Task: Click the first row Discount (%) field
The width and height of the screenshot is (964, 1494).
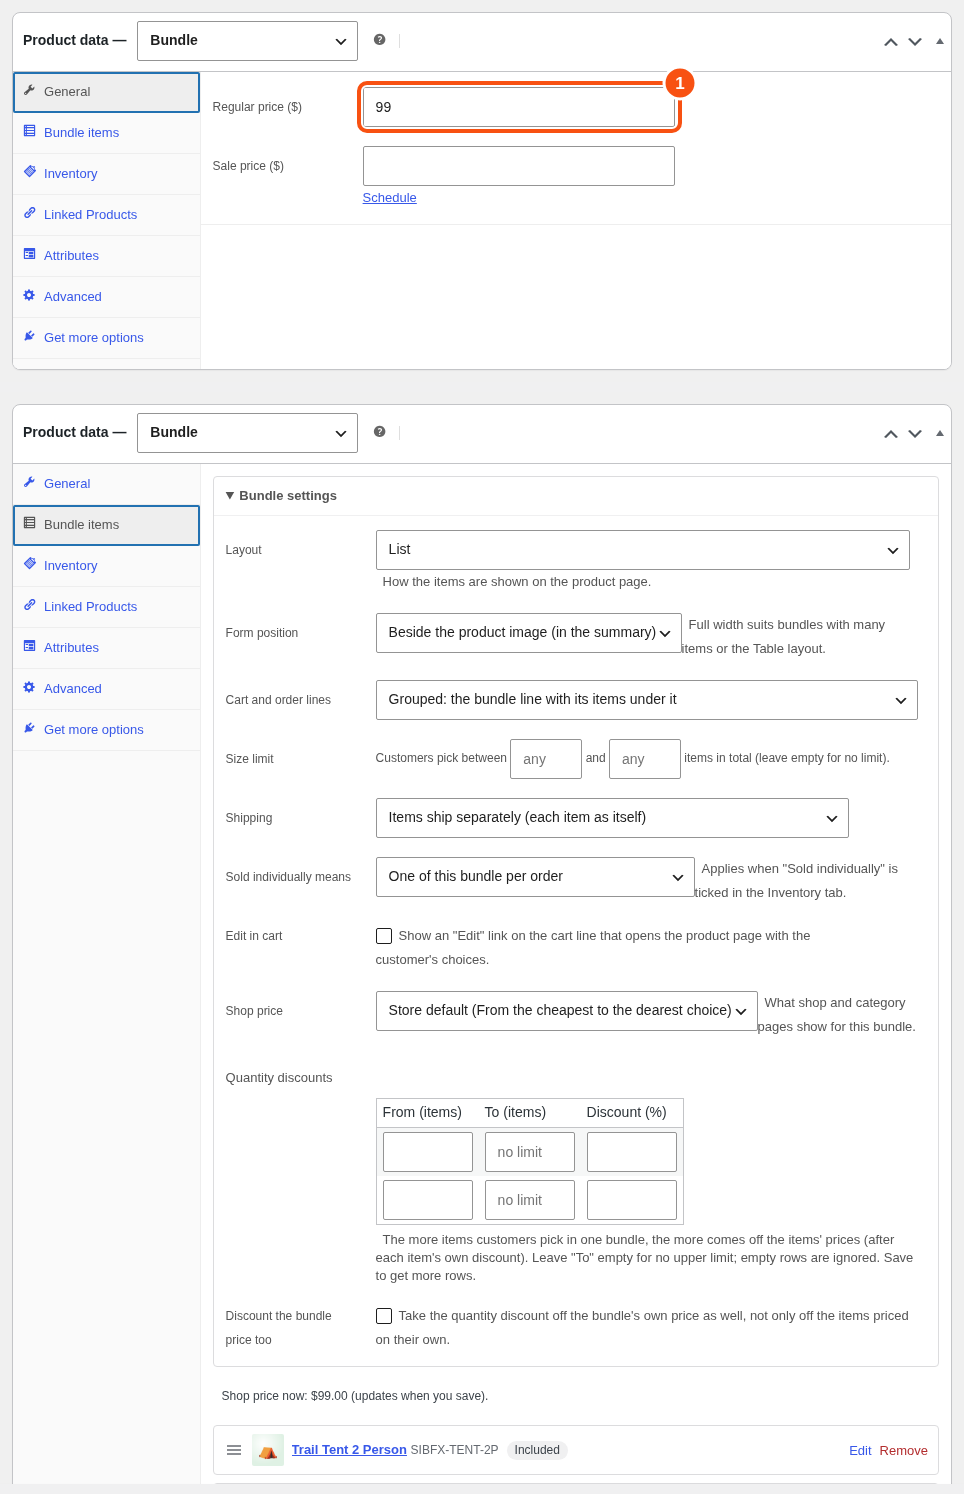Action: tap(632, 1152)
